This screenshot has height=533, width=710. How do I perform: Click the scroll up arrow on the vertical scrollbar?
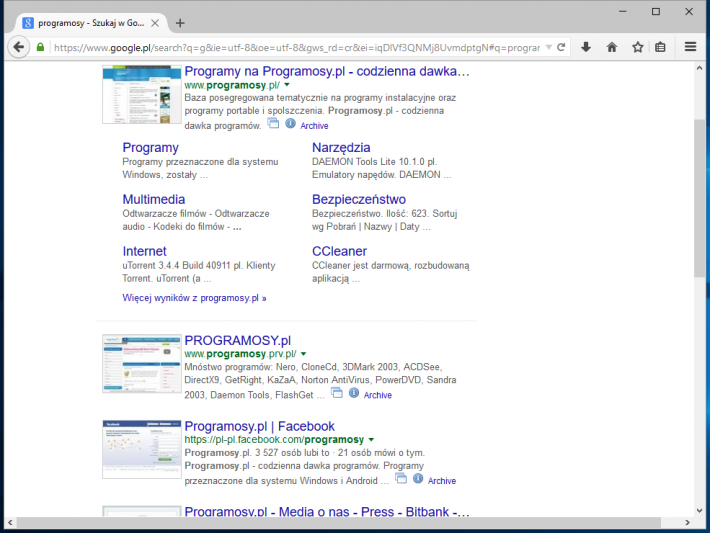coord(699,68)
